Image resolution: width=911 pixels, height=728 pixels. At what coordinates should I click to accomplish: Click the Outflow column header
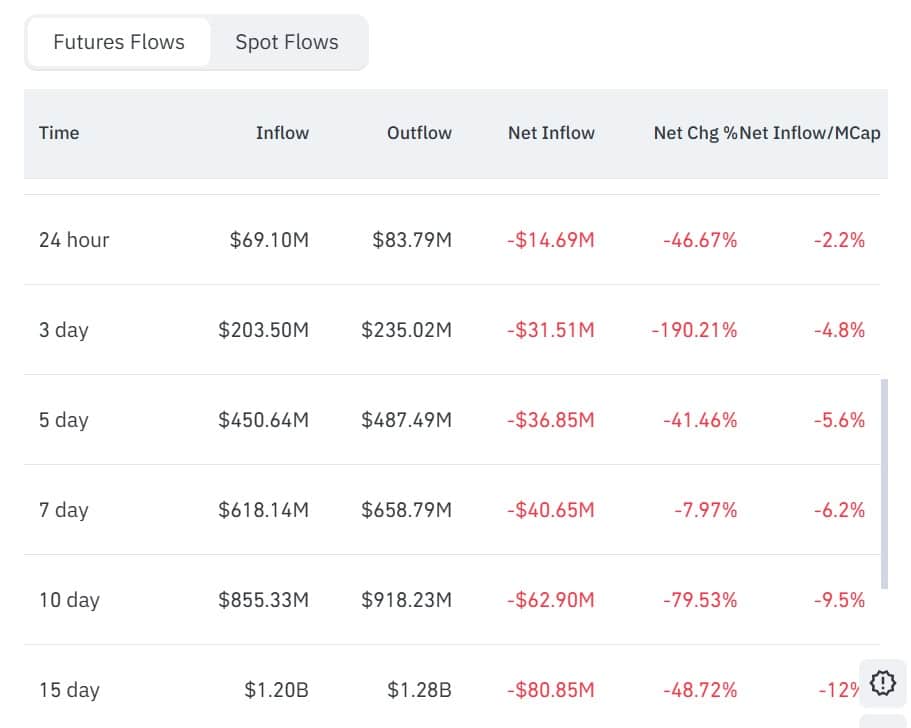(419, 133)
